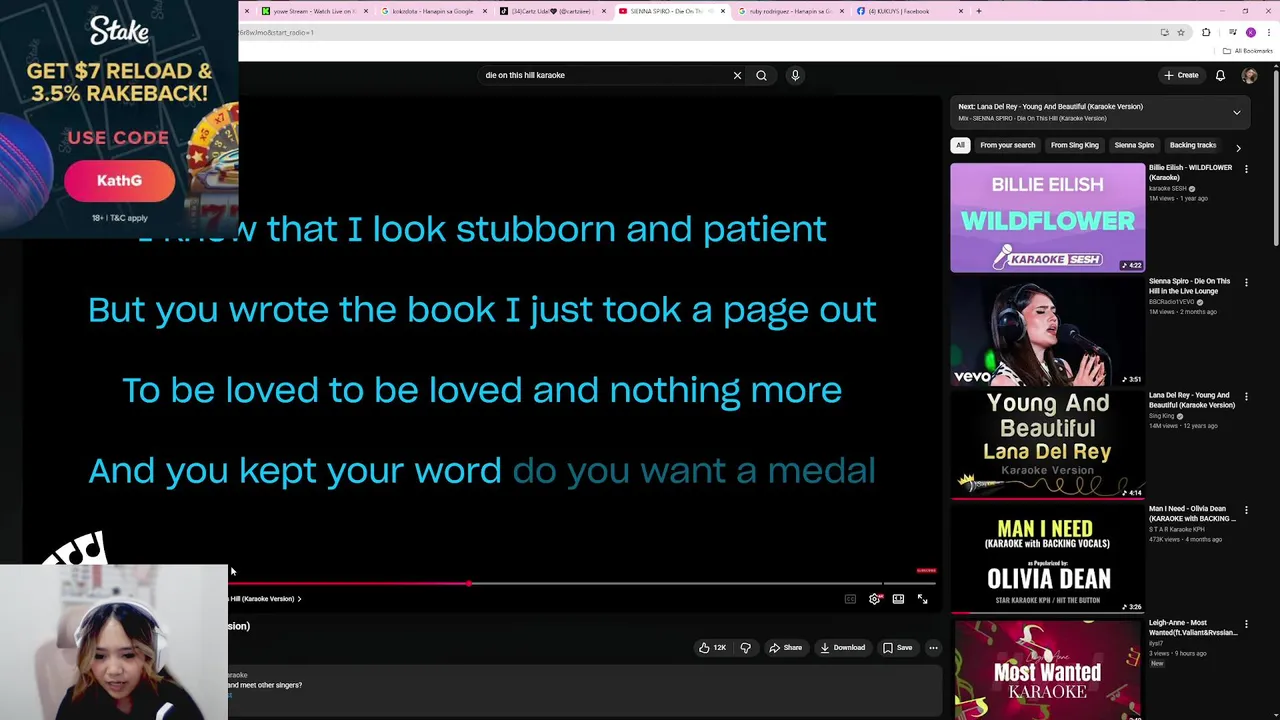Image resolution: width=1280 pixels, height=720 pixels.
Task: Open a new browser tab
Action: click(978, 11)
